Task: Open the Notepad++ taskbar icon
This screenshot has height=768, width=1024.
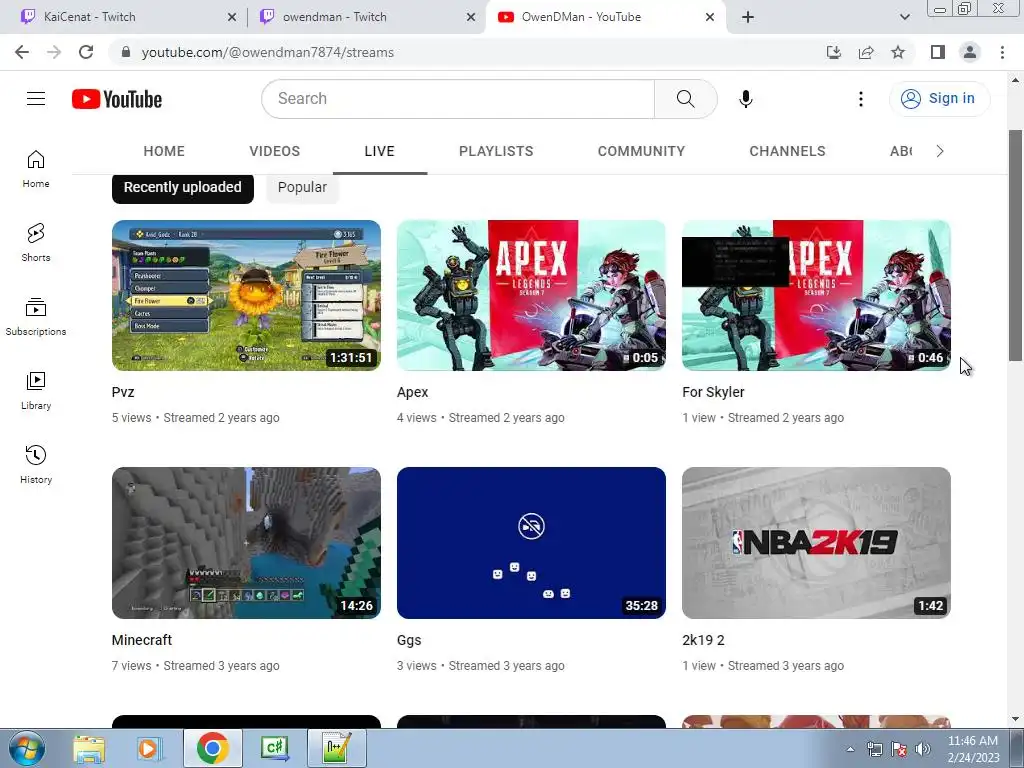Action: point(337,748)
